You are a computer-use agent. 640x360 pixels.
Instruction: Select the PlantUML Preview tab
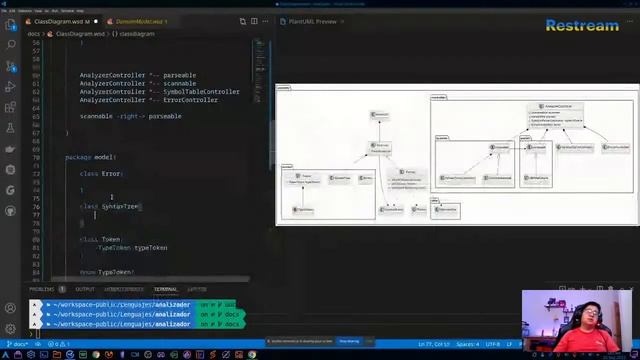[x=312, y=21]
